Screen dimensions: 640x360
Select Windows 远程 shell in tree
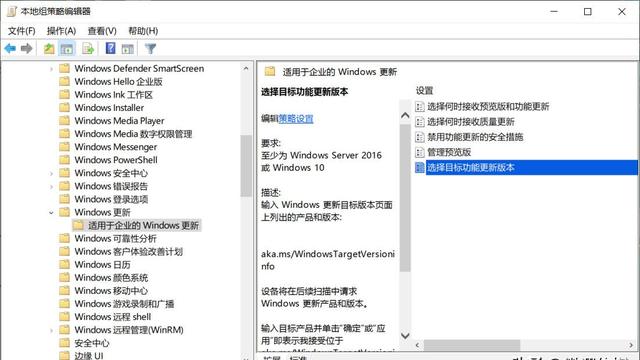[x=113, y=317]
